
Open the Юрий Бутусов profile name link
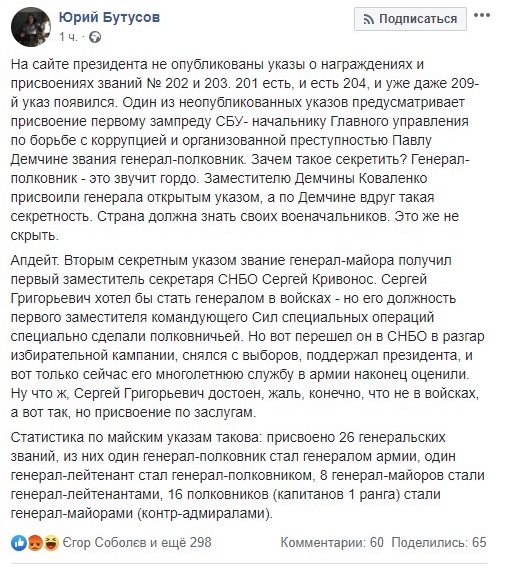point(109,17)
